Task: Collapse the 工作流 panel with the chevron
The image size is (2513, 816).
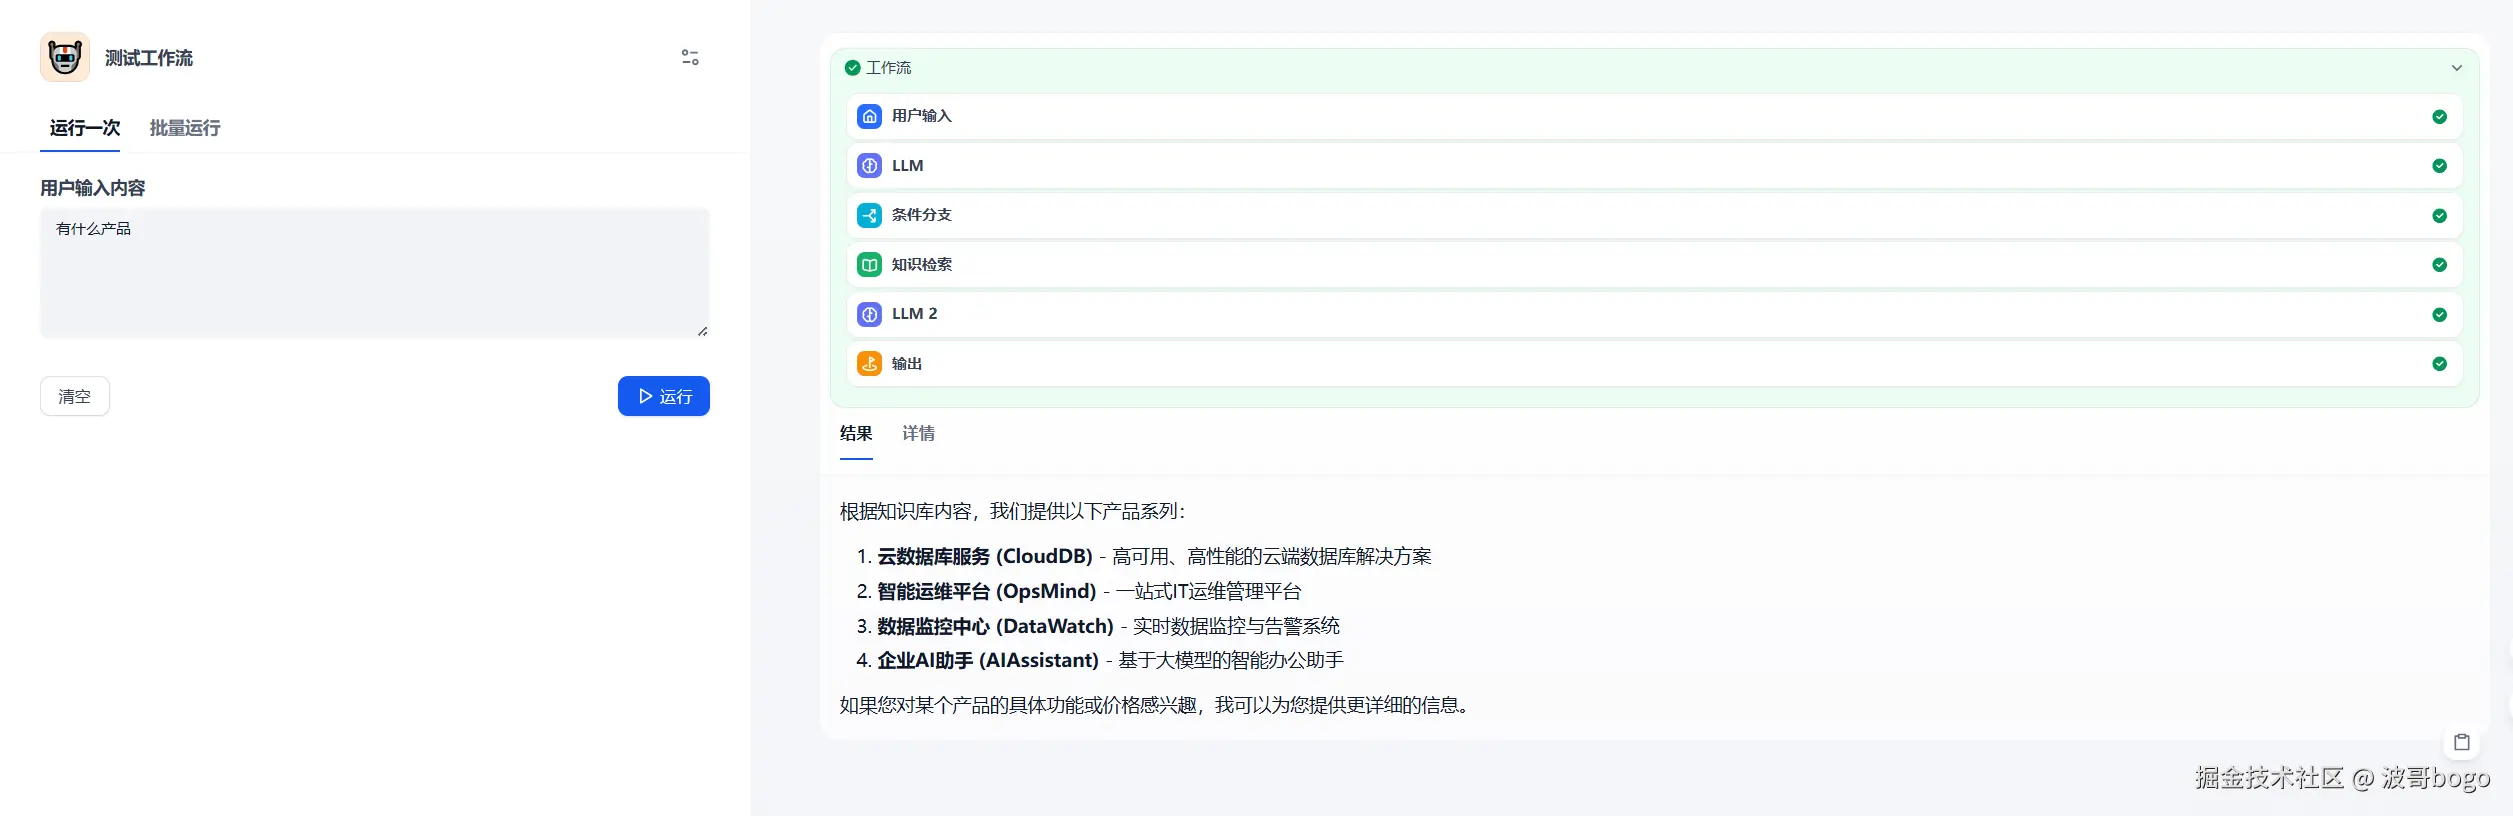Action: coord(2457,68)
